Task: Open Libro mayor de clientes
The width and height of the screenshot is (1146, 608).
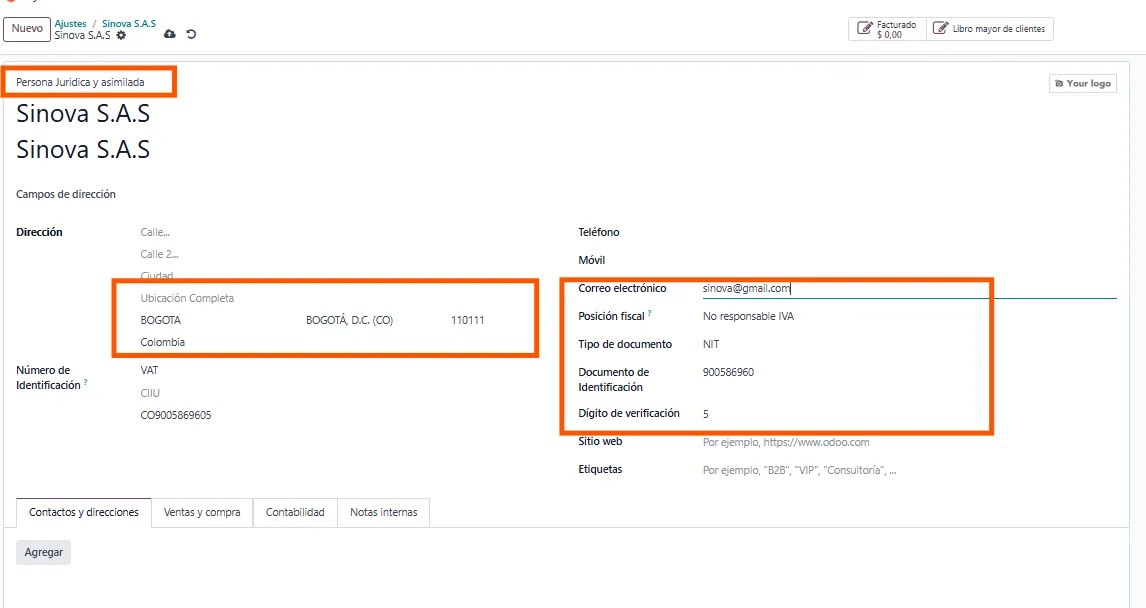Action: pyautogui.click(x=990, y=29)
